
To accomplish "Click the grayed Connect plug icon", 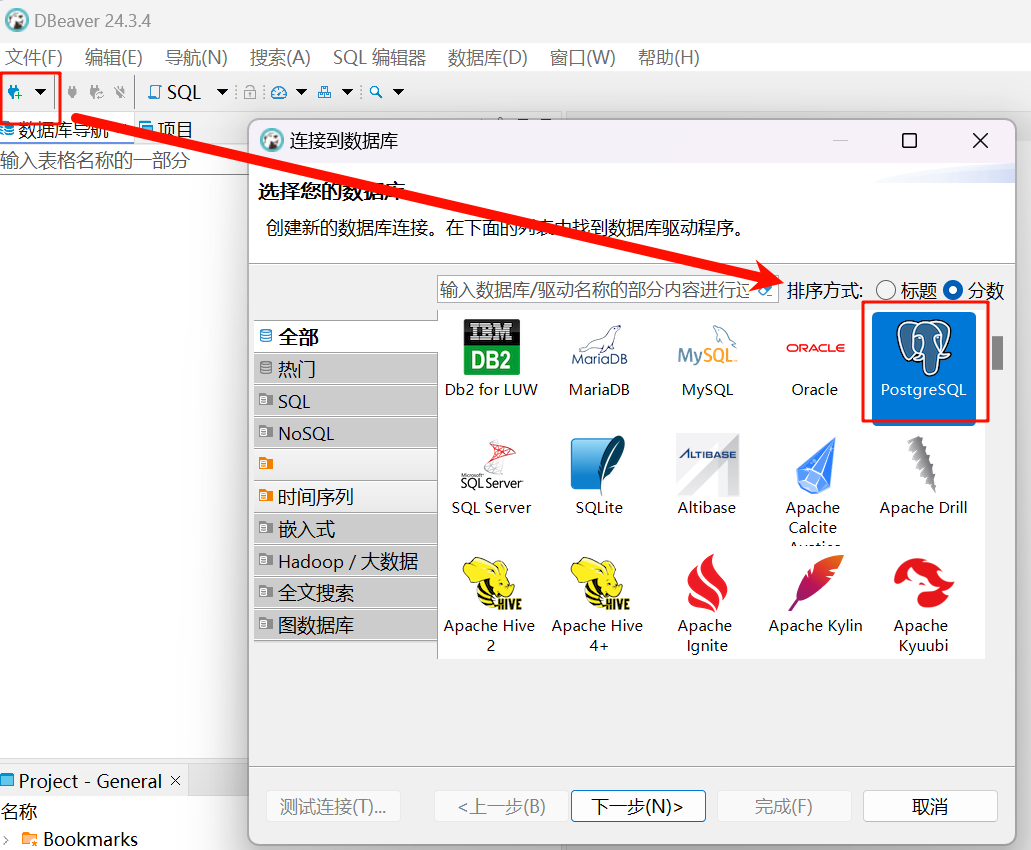I will coord(72,92).
